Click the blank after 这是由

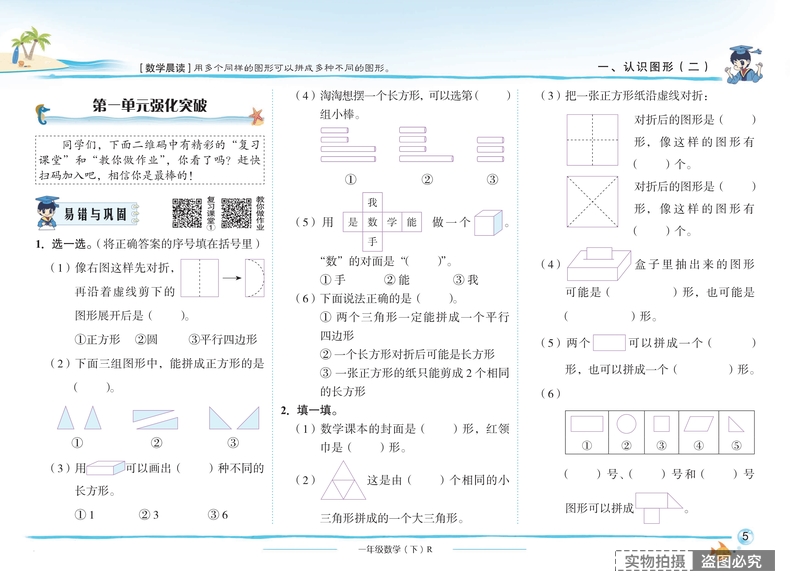click(426, 480)
